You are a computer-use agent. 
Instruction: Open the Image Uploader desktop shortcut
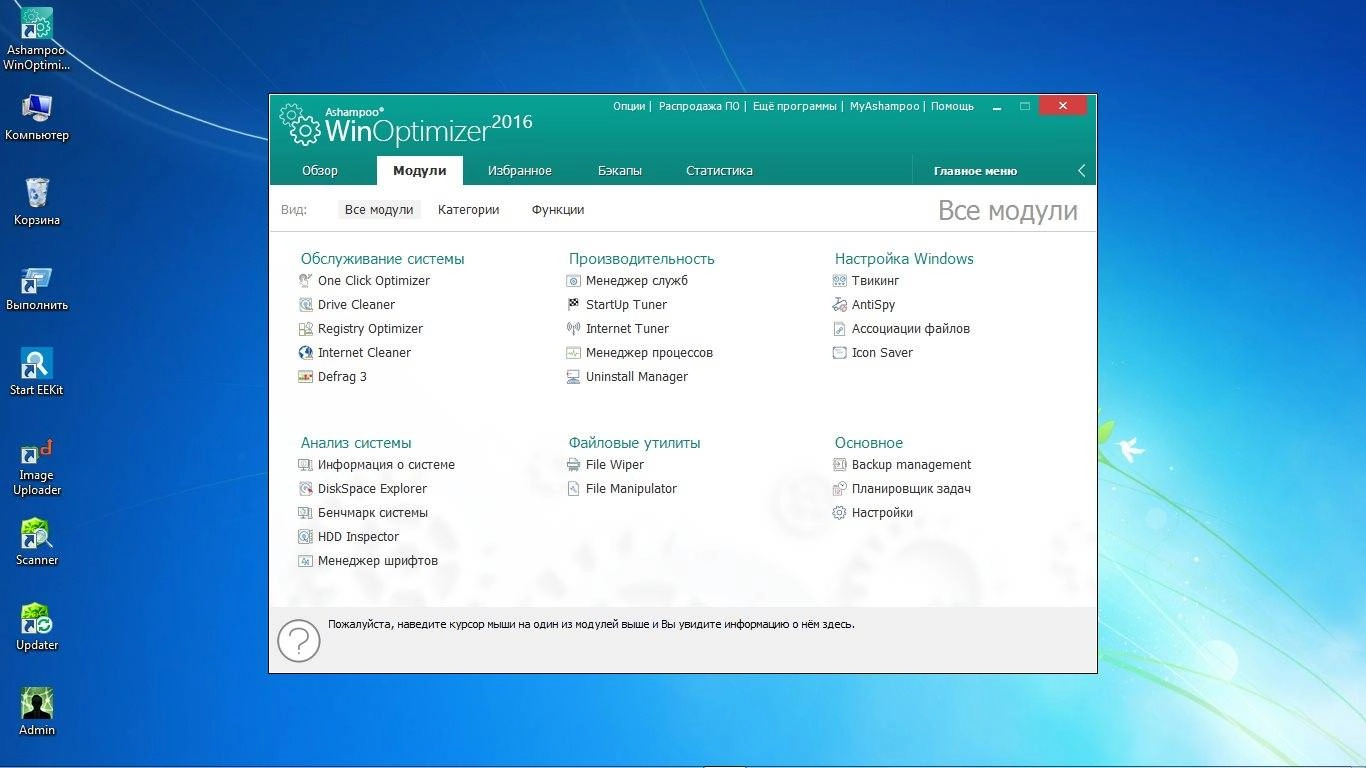(x=37, y=466)
